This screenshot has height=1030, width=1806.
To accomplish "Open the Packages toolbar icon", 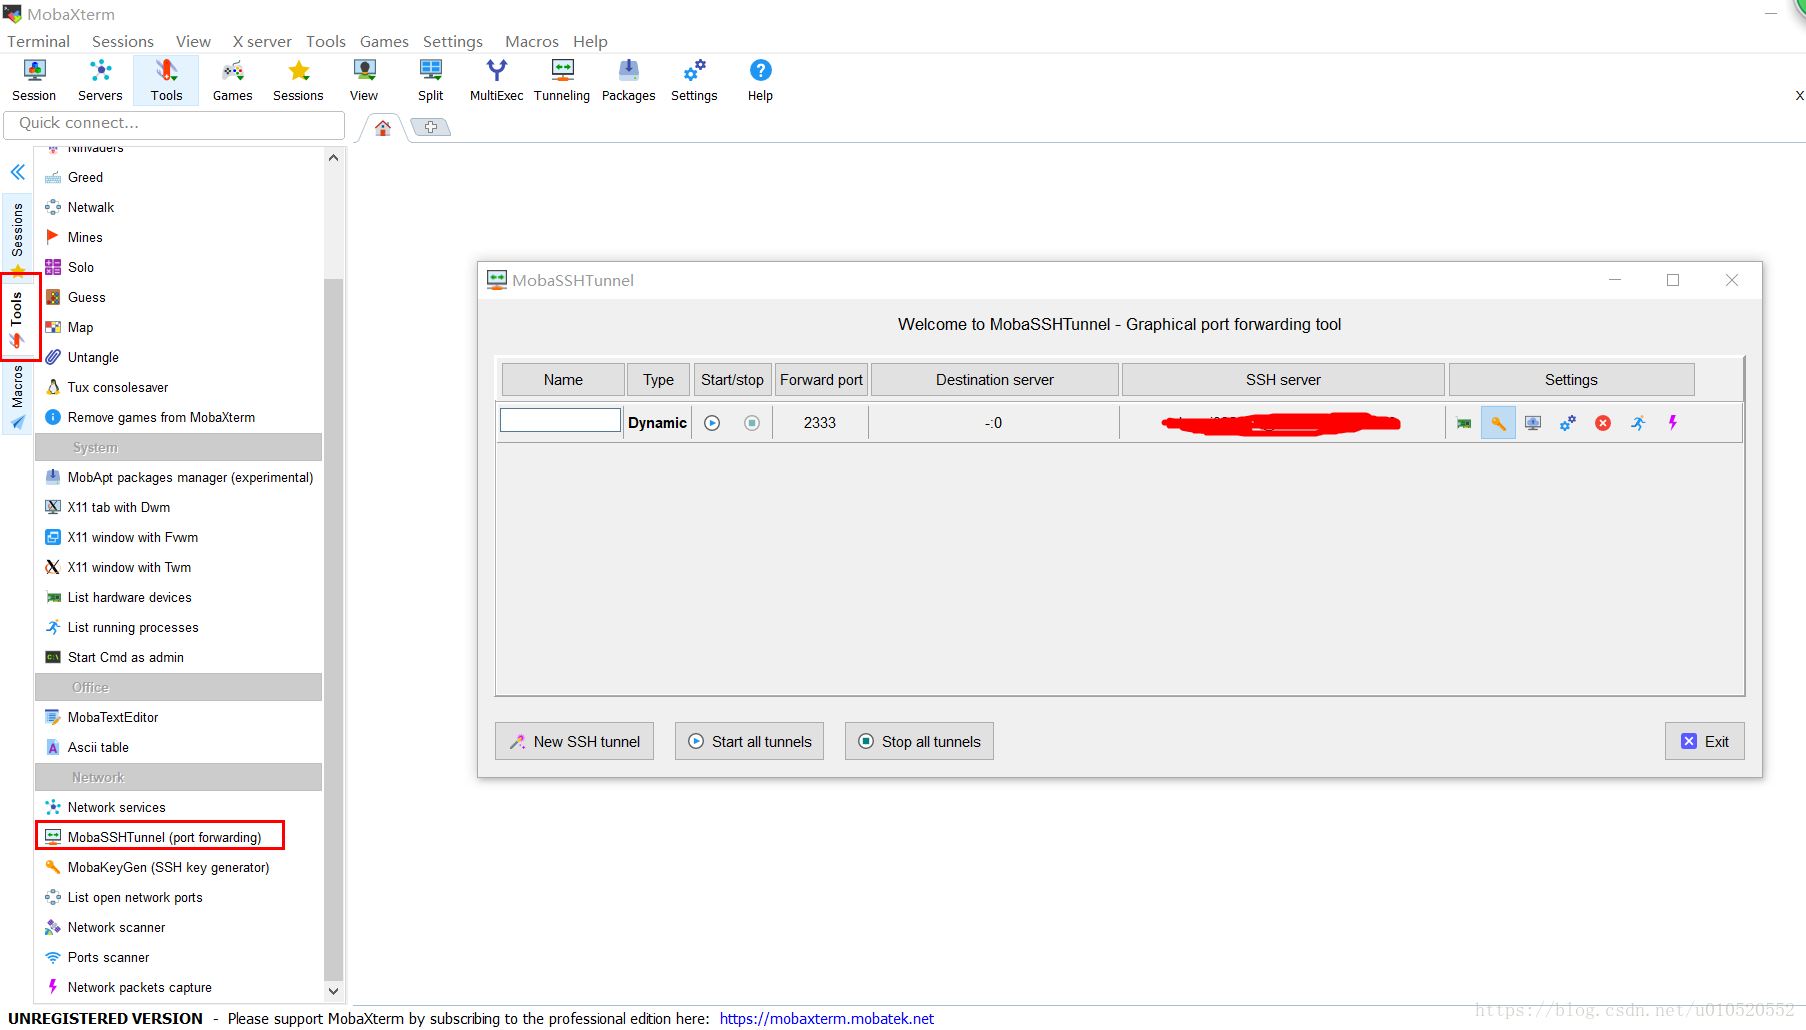I will coord(628,80).
